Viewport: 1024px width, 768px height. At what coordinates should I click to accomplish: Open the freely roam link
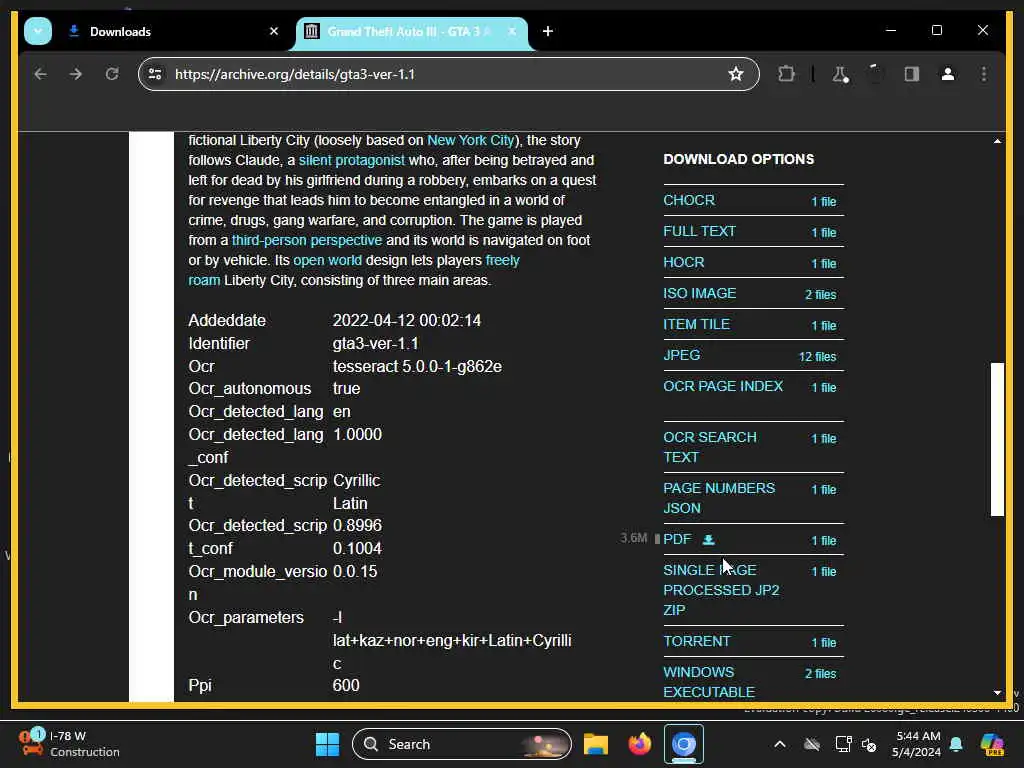[502, 260]
